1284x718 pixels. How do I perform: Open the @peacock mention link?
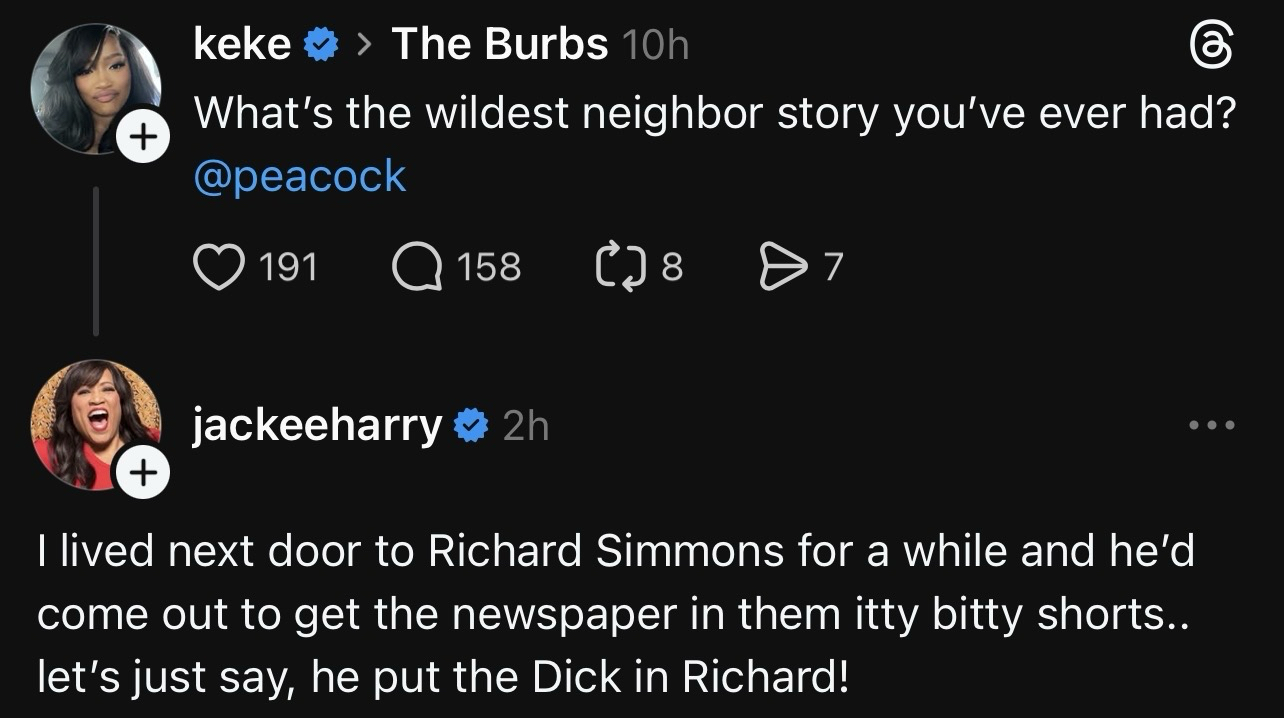click(x=300, y=177)
